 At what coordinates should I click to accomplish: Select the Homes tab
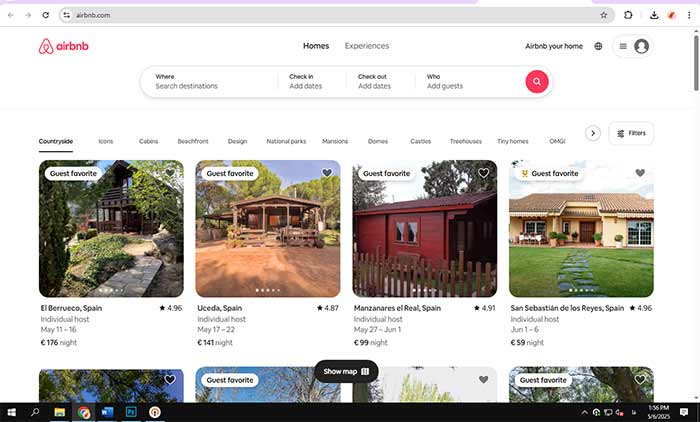click(316, 46)
